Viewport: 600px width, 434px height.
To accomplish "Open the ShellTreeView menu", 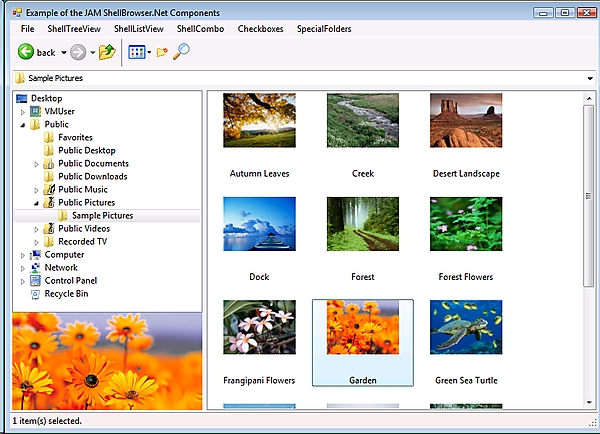I will pos(75,29).
